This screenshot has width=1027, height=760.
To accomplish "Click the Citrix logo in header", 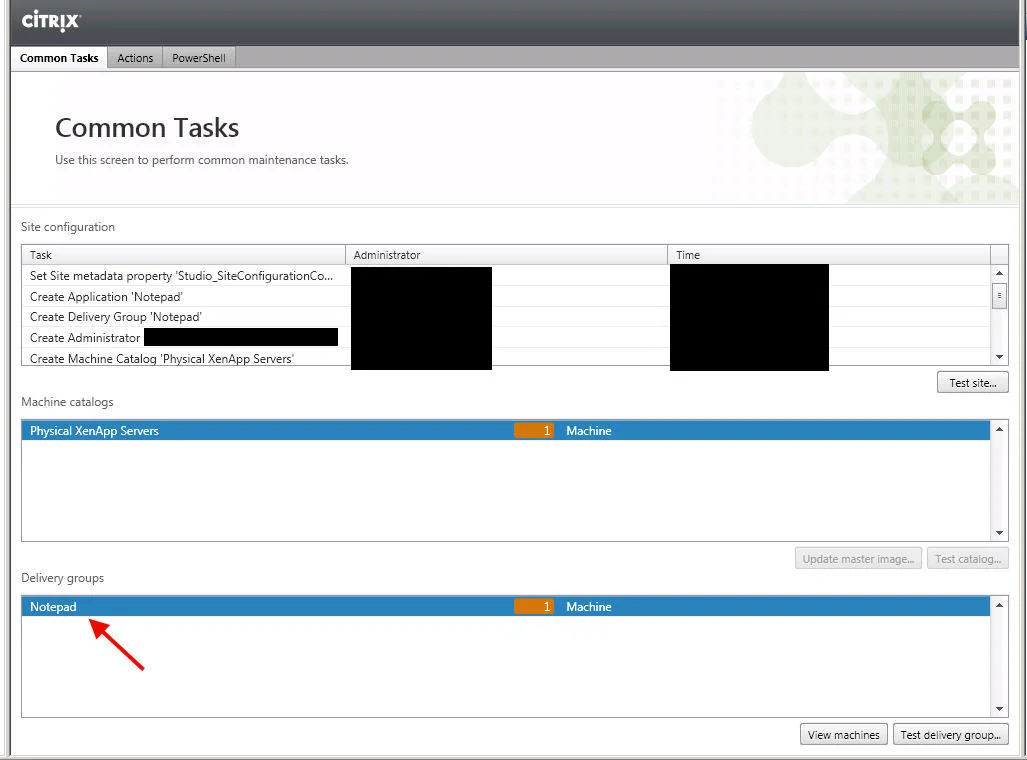I will coord(50,21).
